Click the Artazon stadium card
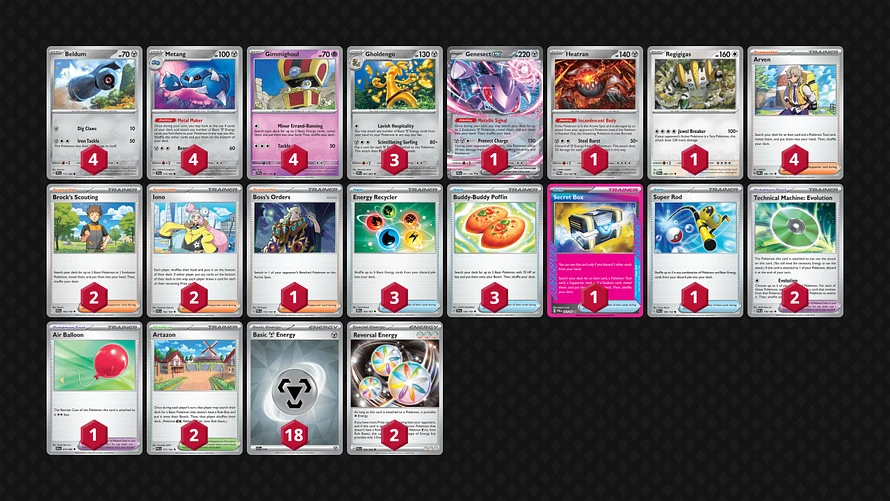This screenshot has height=501, width=890. (195, 388)
